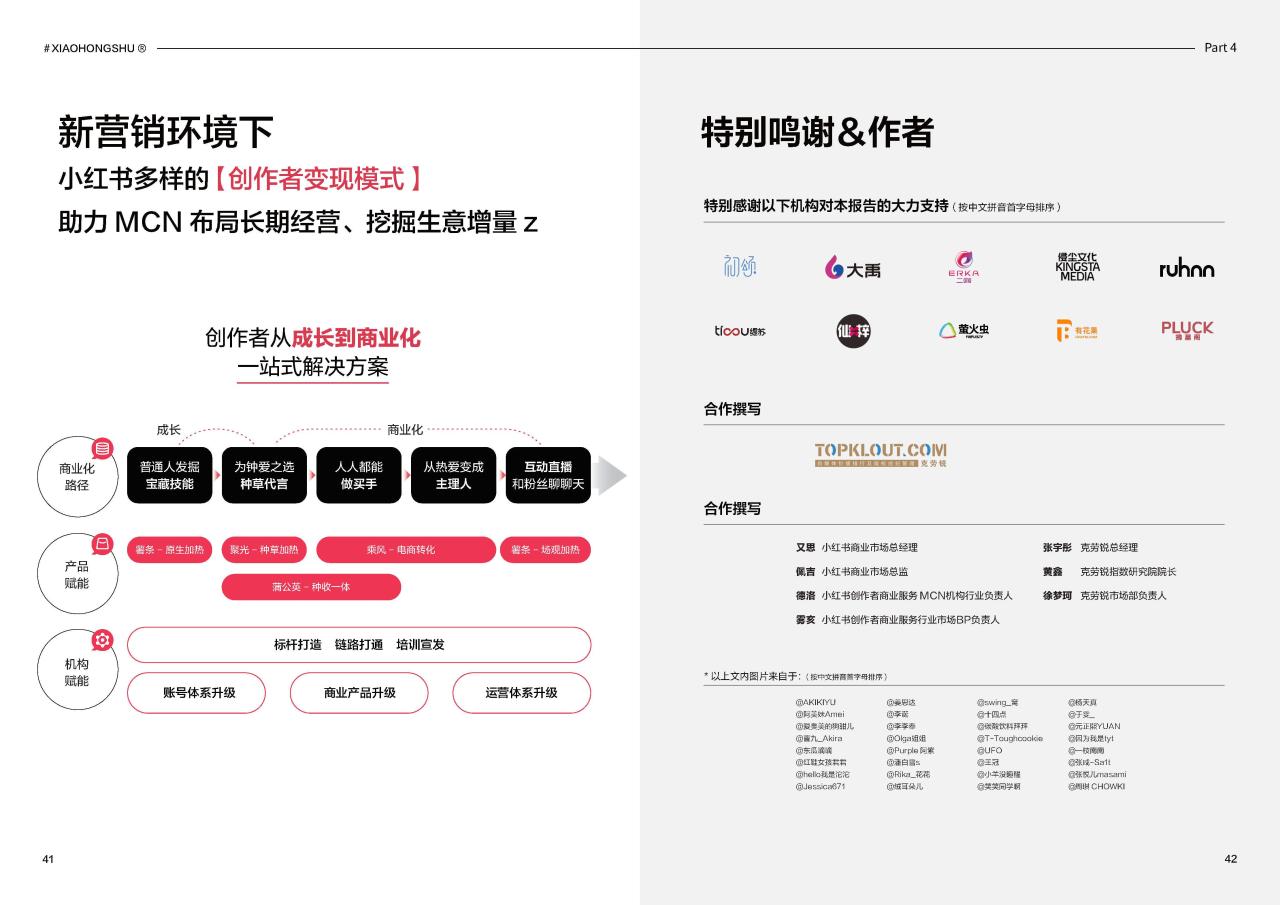Select the tidou 缇苏 logo

click(x=740, y=331)
